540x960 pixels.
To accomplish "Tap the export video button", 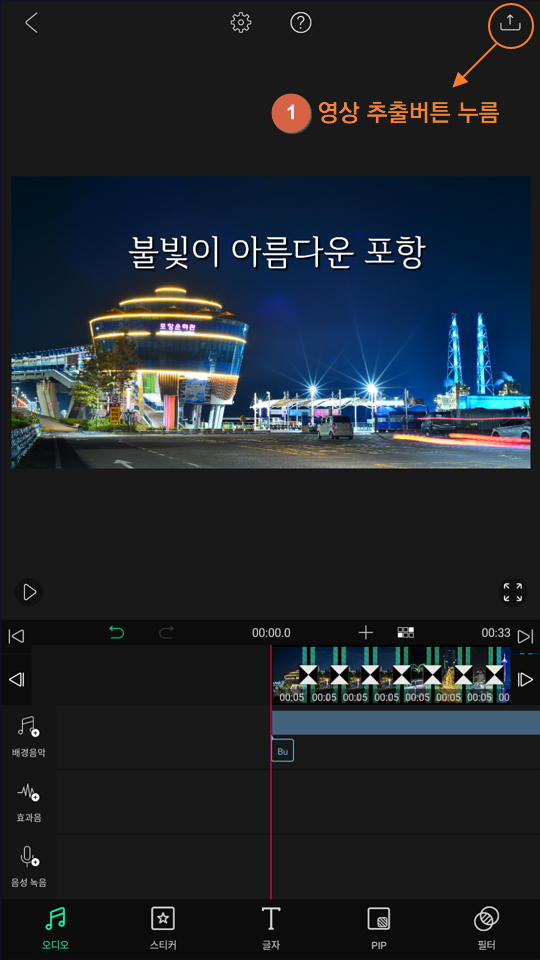I will tap(509, 23).
